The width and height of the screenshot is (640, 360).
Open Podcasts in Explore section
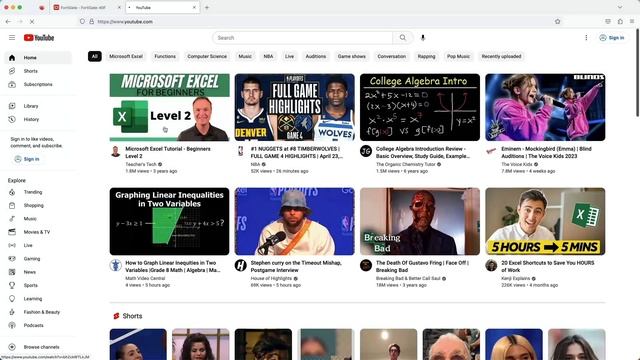(x=38, y=325)
